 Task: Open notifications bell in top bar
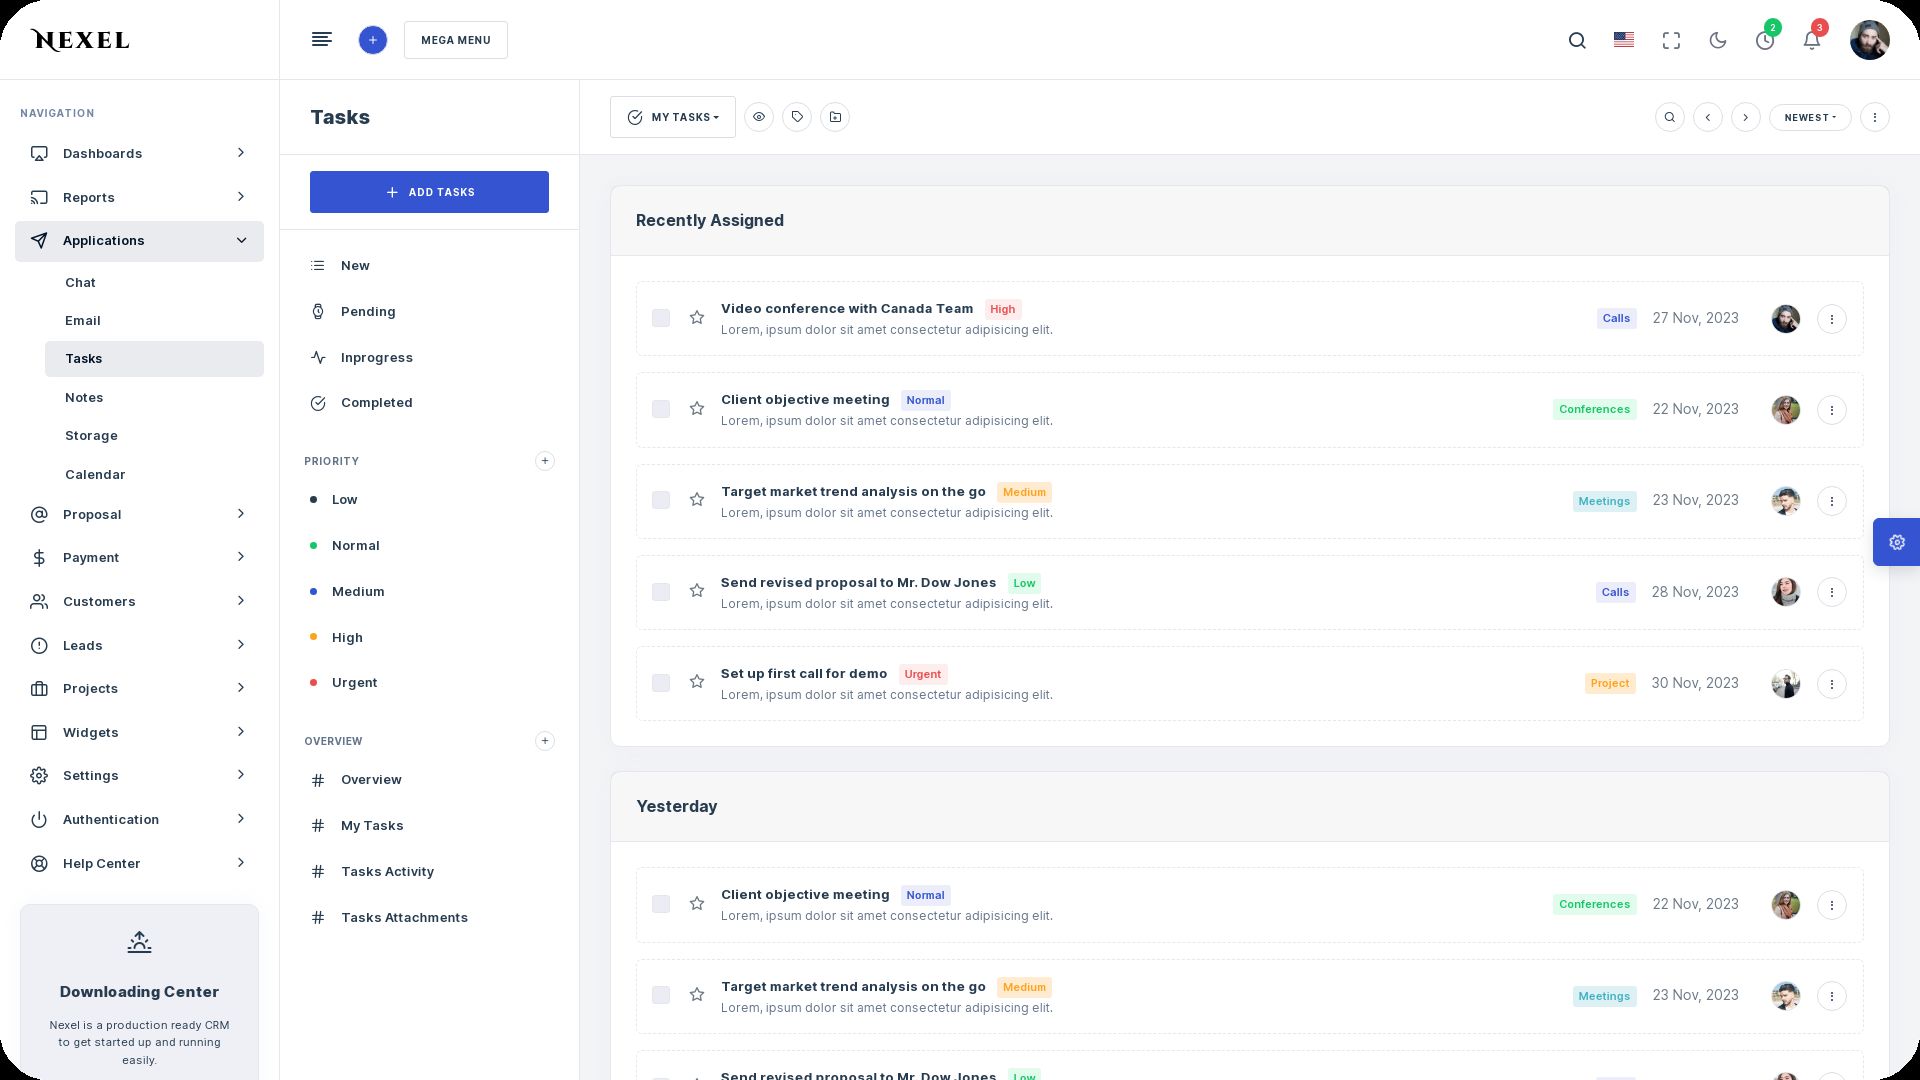[1811, 40]
